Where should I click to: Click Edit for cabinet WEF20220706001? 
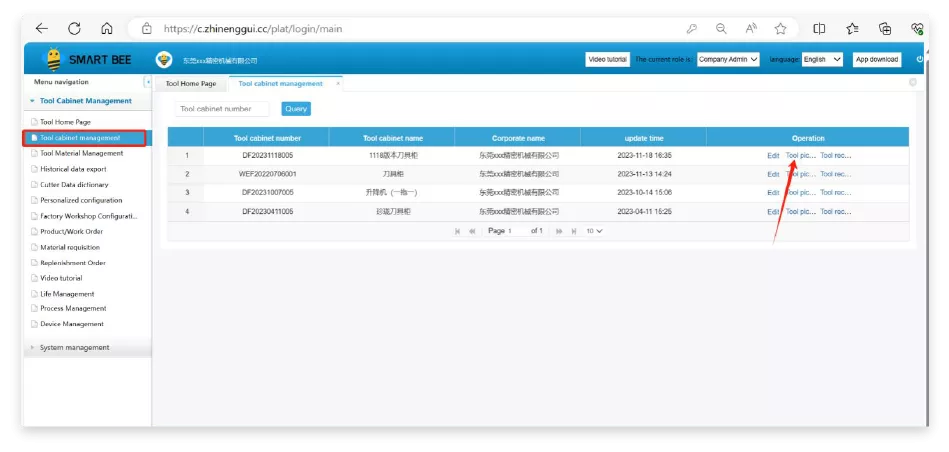[773, 174]
